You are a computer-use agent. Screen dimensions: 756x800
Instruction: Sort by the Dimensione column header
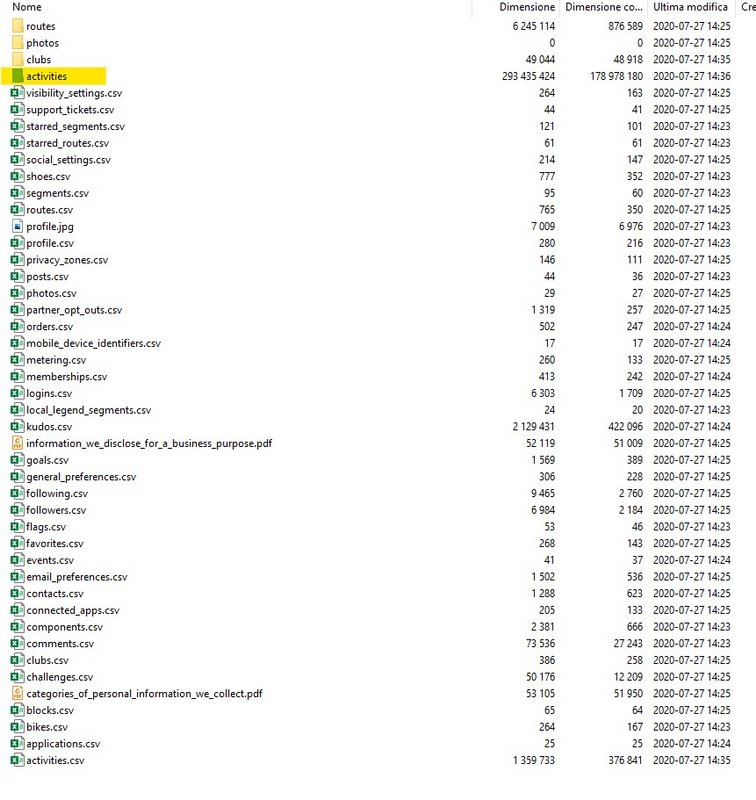coord(527,7)
